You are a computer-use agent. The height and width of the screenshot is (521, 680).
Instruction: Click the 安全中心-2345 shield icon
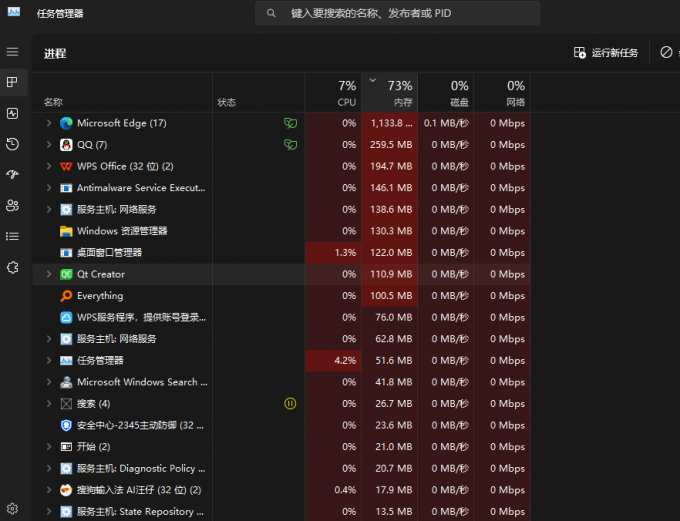[66, 425]
